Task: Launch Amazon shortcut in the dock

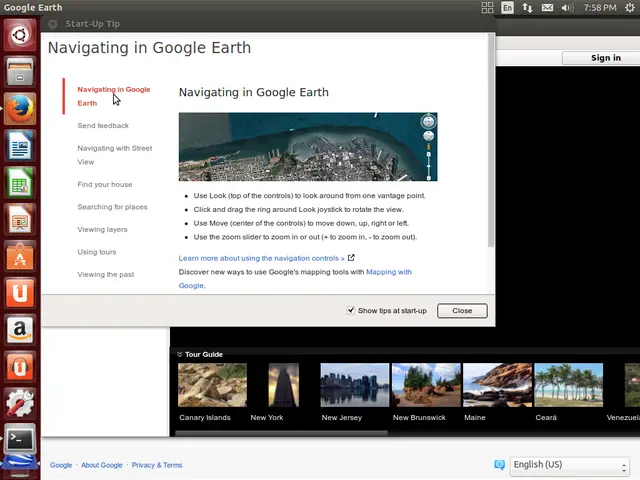Action: (20, 330)
